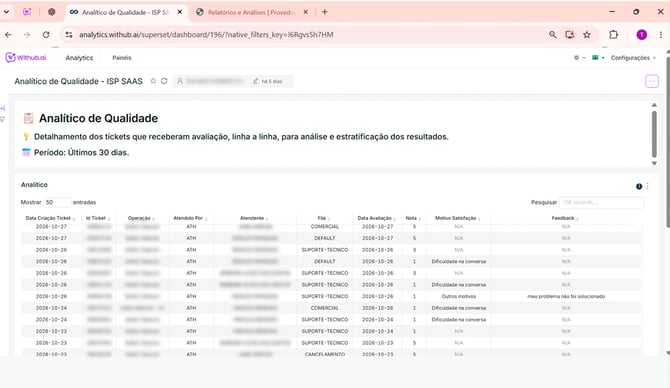Expand the filter sidebar arrow on left edge

3,108
